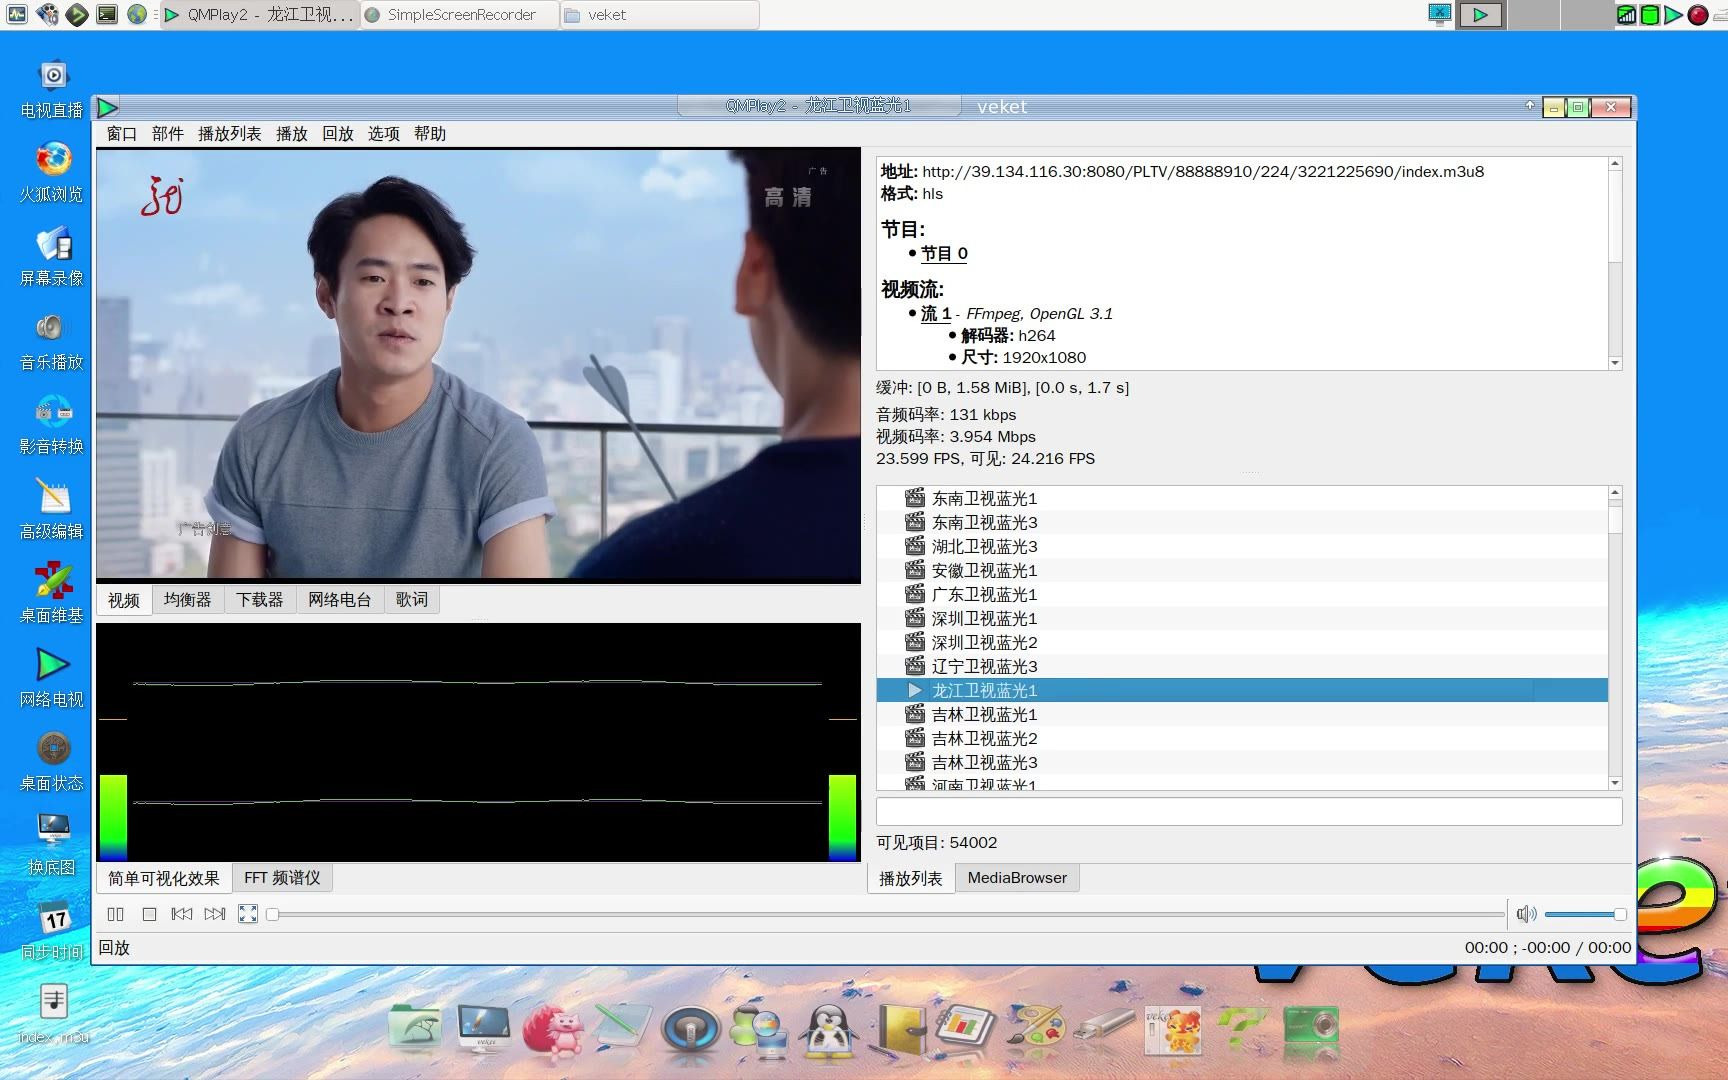
Task: Select 广东卫视蓝光1 in the playlist
Action: pyautogui.click(x=1242, y=594)
